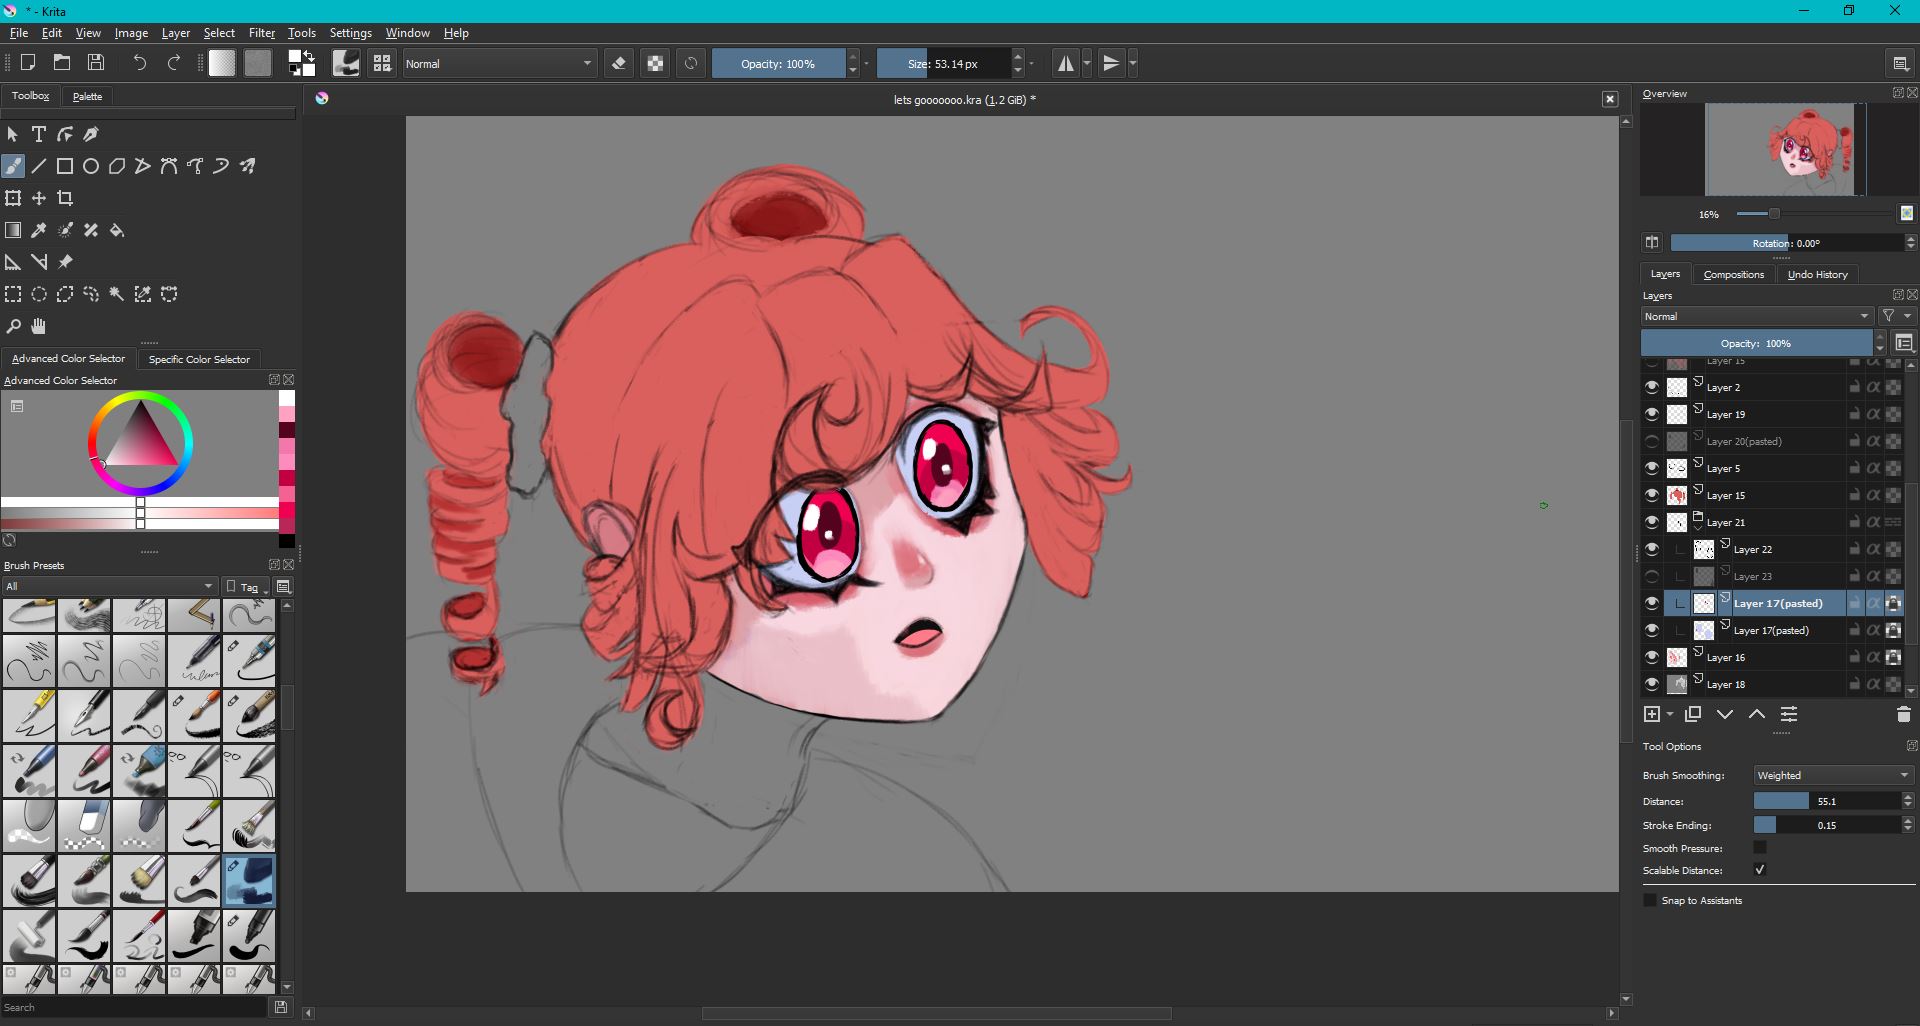The width and height of the screenshot is (1920, 1026).
Task: Click the Save document icon
Action: point(96,63)
